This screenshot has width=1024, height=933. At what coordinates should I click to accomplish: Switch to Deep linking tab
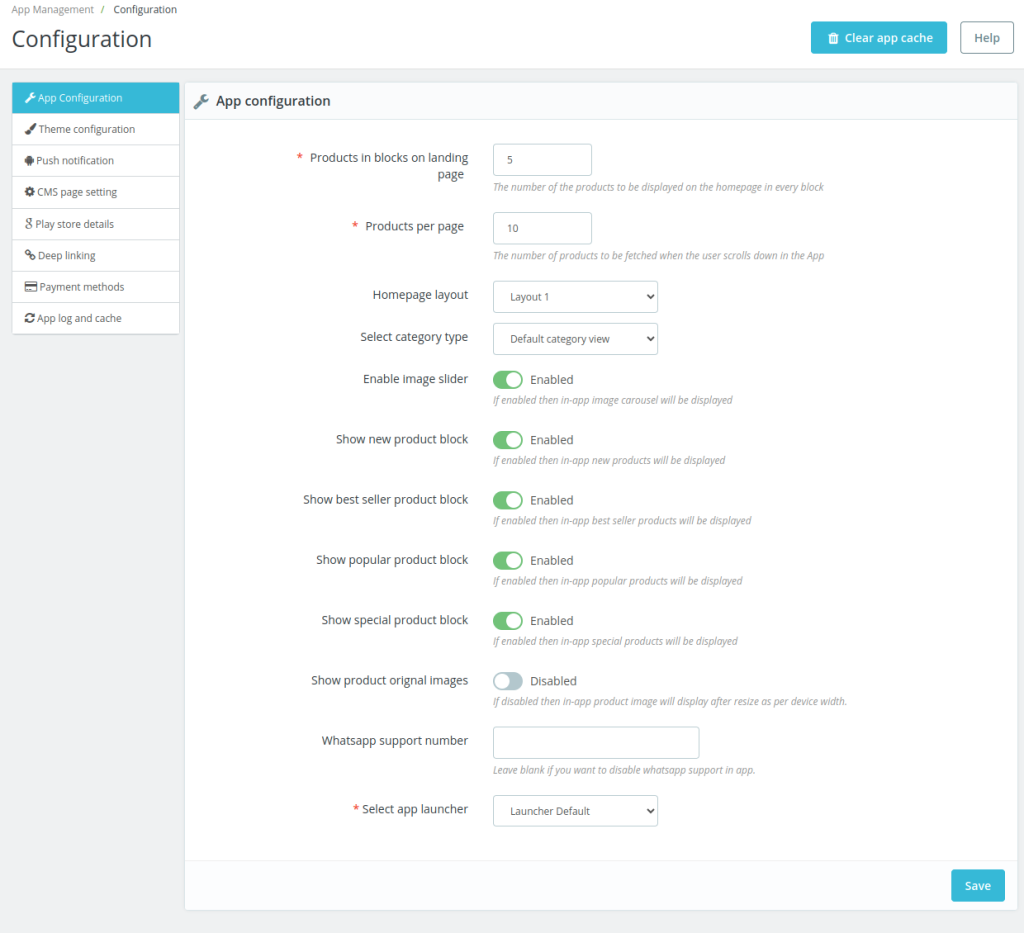95,255
